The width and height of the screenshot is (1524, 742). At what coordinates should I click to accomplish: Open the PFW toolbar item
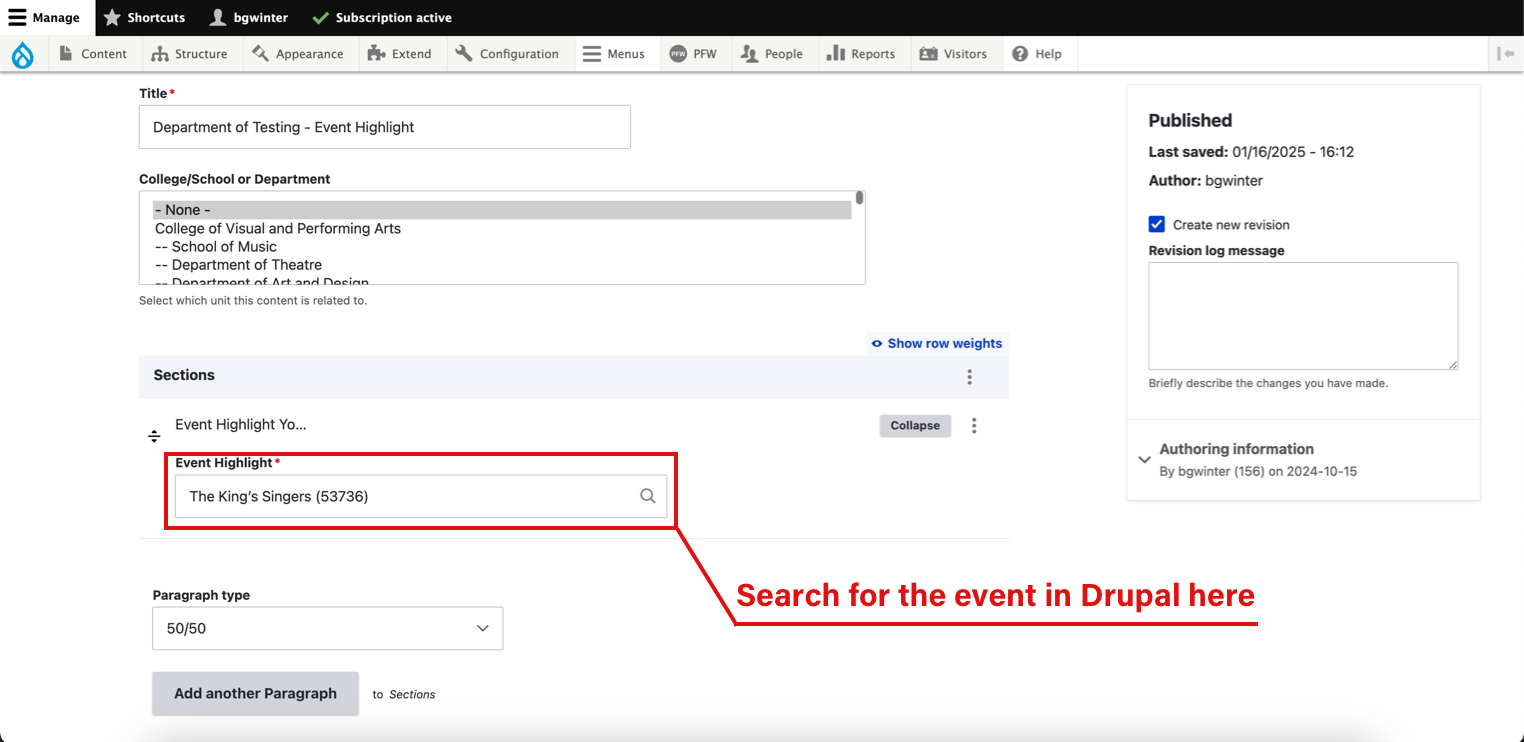point(694,54)
